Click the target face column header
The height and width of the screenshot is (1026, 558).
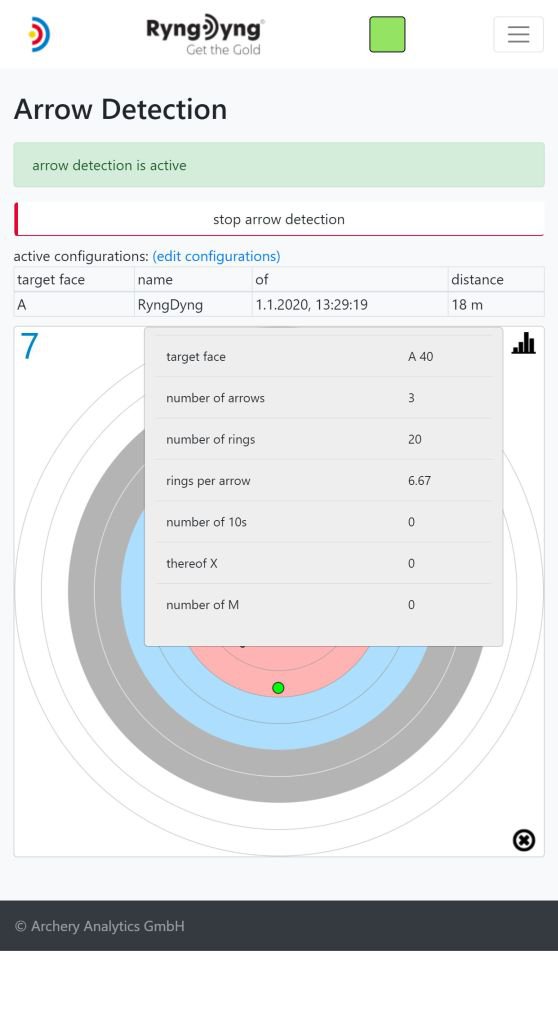tap(74, 279)
